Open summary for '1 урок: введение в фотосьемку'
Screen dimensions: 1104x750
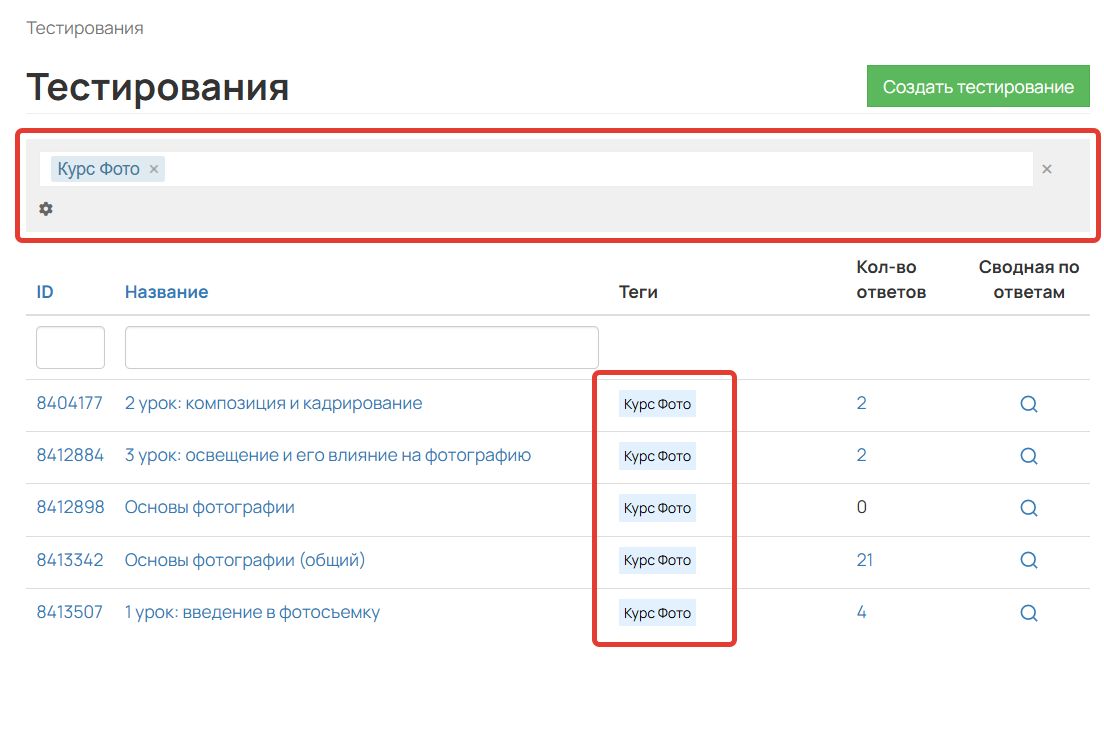[x=1029, y=612]
